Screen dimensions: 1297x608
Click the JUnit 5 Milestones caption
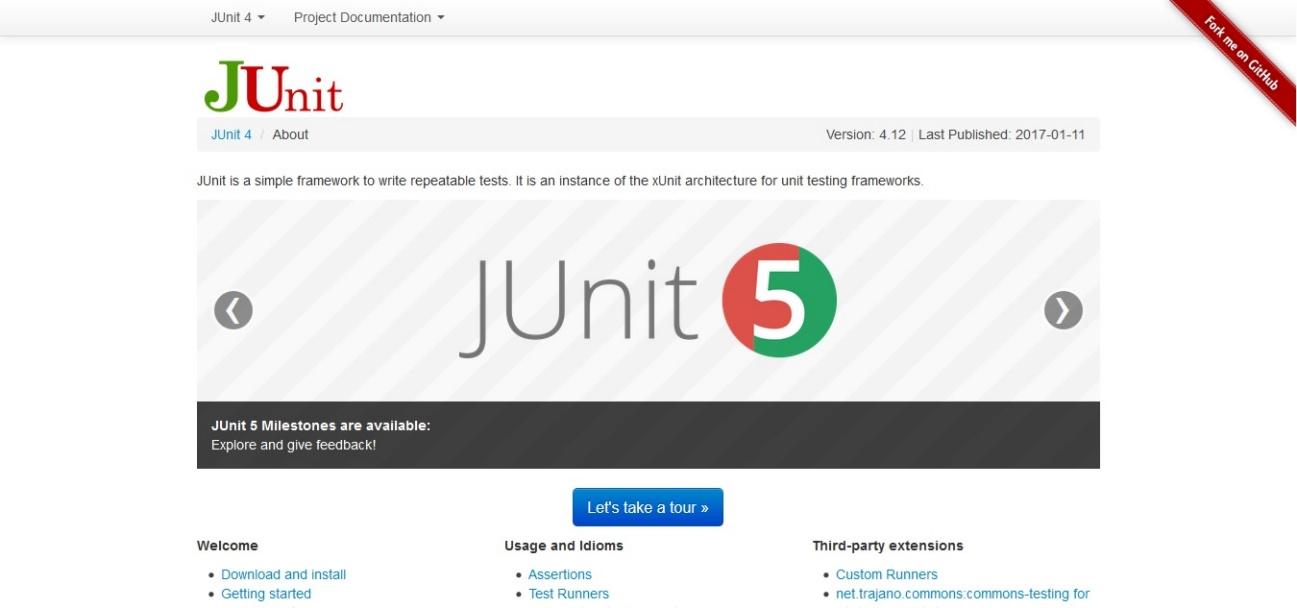[321, 425]
